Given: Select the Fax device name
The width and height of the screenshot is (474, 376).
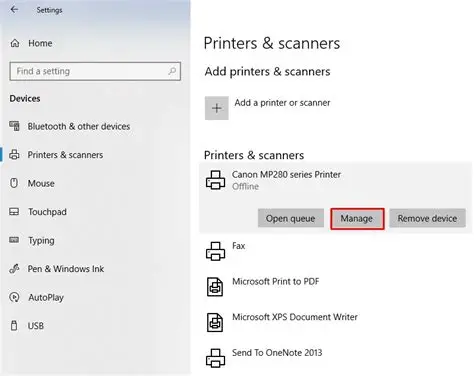Looking at the screenshot, I should 239,246.
